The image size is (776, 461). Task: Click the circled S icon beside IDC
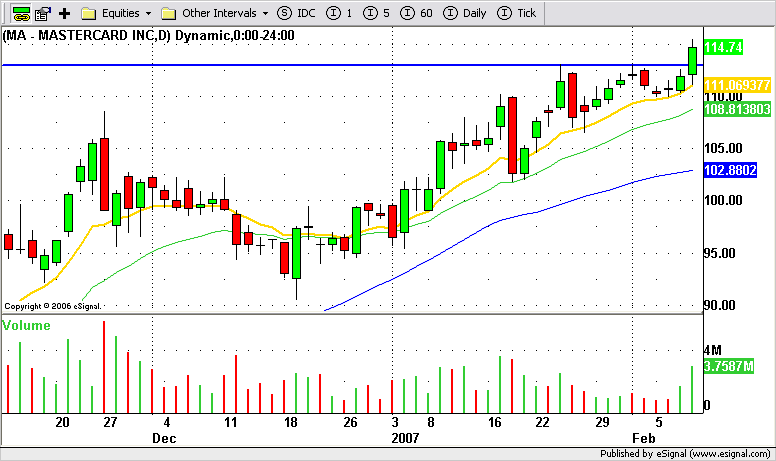284,13
